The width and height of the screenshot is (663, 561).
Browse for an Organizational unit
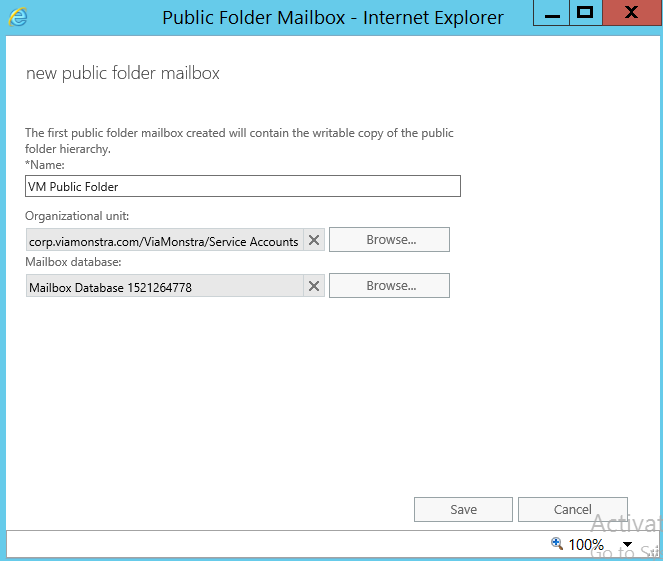(x=389, y=240)
